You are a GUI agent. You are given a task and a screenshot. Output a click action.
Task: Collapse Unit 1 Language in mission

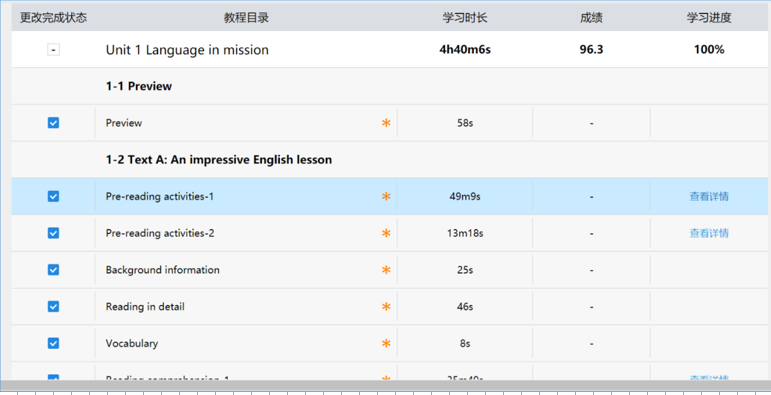tap(54, 50)
